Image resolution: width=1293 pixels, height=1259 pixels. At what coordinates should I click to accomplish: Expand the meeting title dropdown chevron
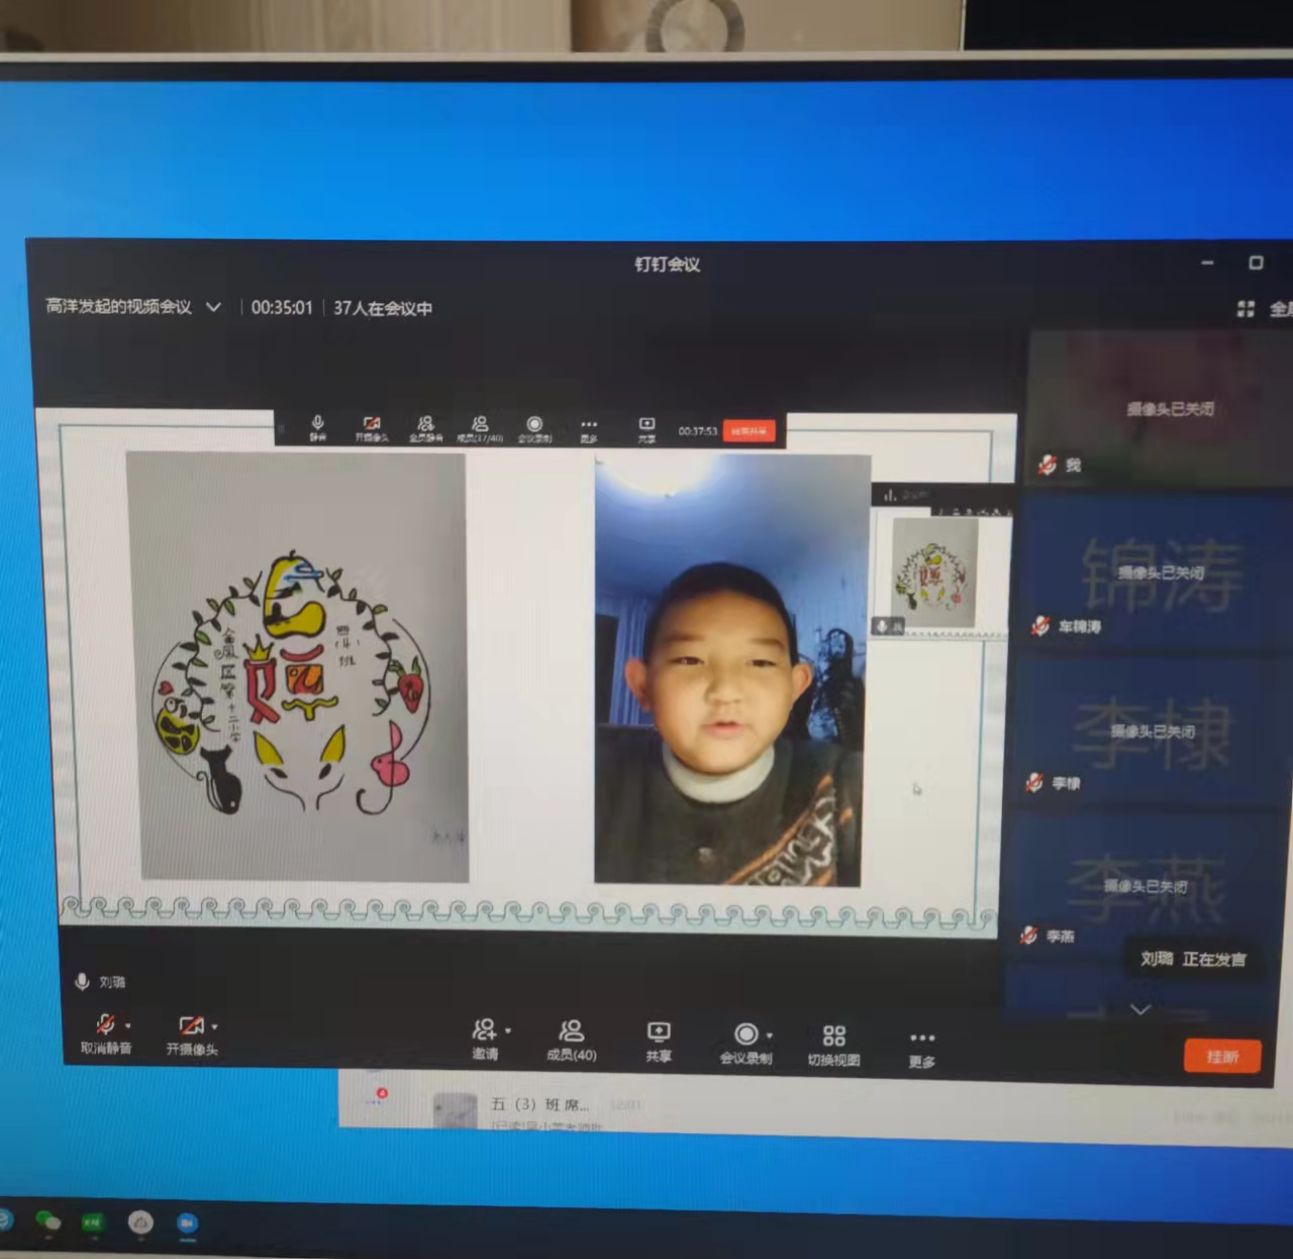[x=213, y=307]
